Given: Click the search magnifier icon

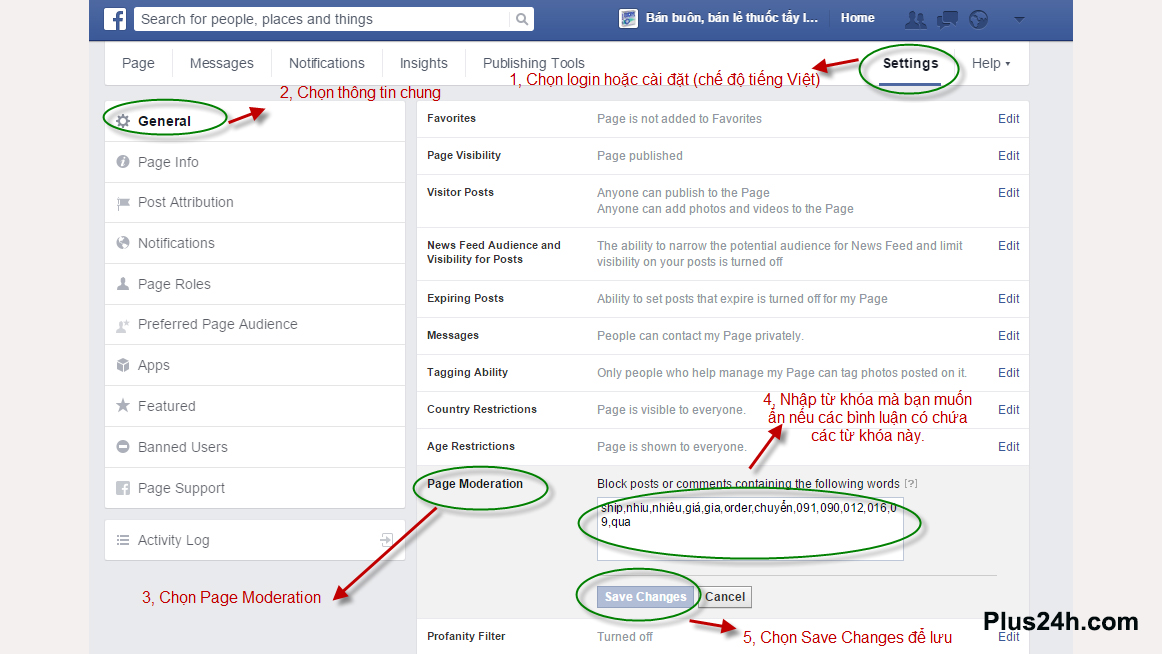Looking at the screenshot, I should coord(522,19).
